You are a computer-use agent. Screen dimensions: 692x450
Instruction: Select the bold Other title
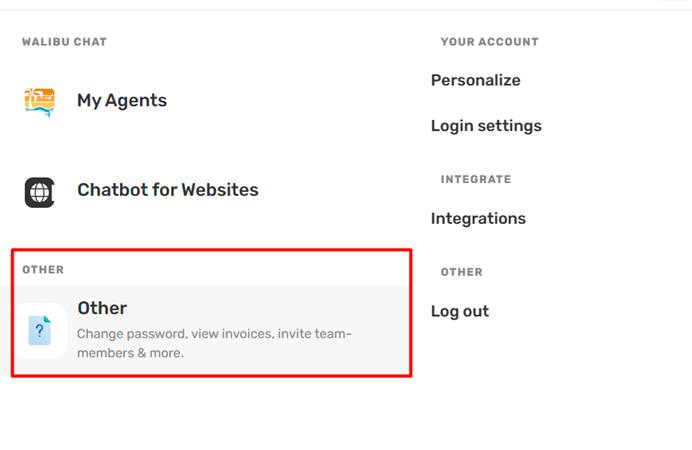coord(102,308)
